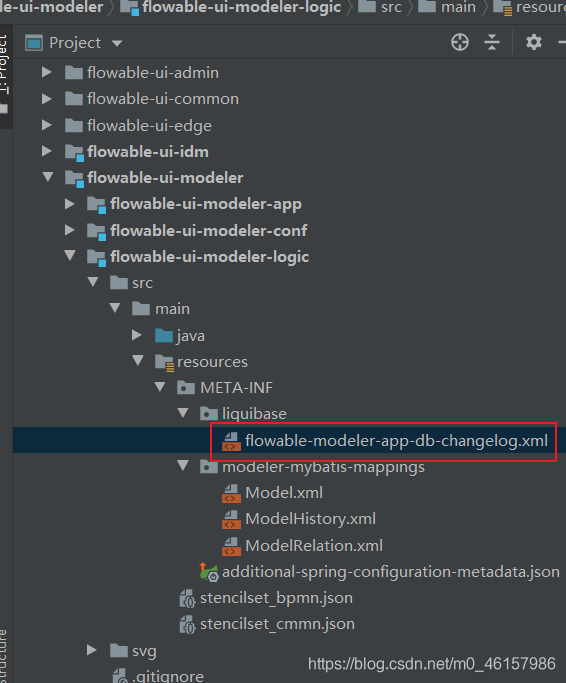The image size is (566, 683).
Task: Click the flowable-ui-modeler module icon
Action: (x=74, y=179)
